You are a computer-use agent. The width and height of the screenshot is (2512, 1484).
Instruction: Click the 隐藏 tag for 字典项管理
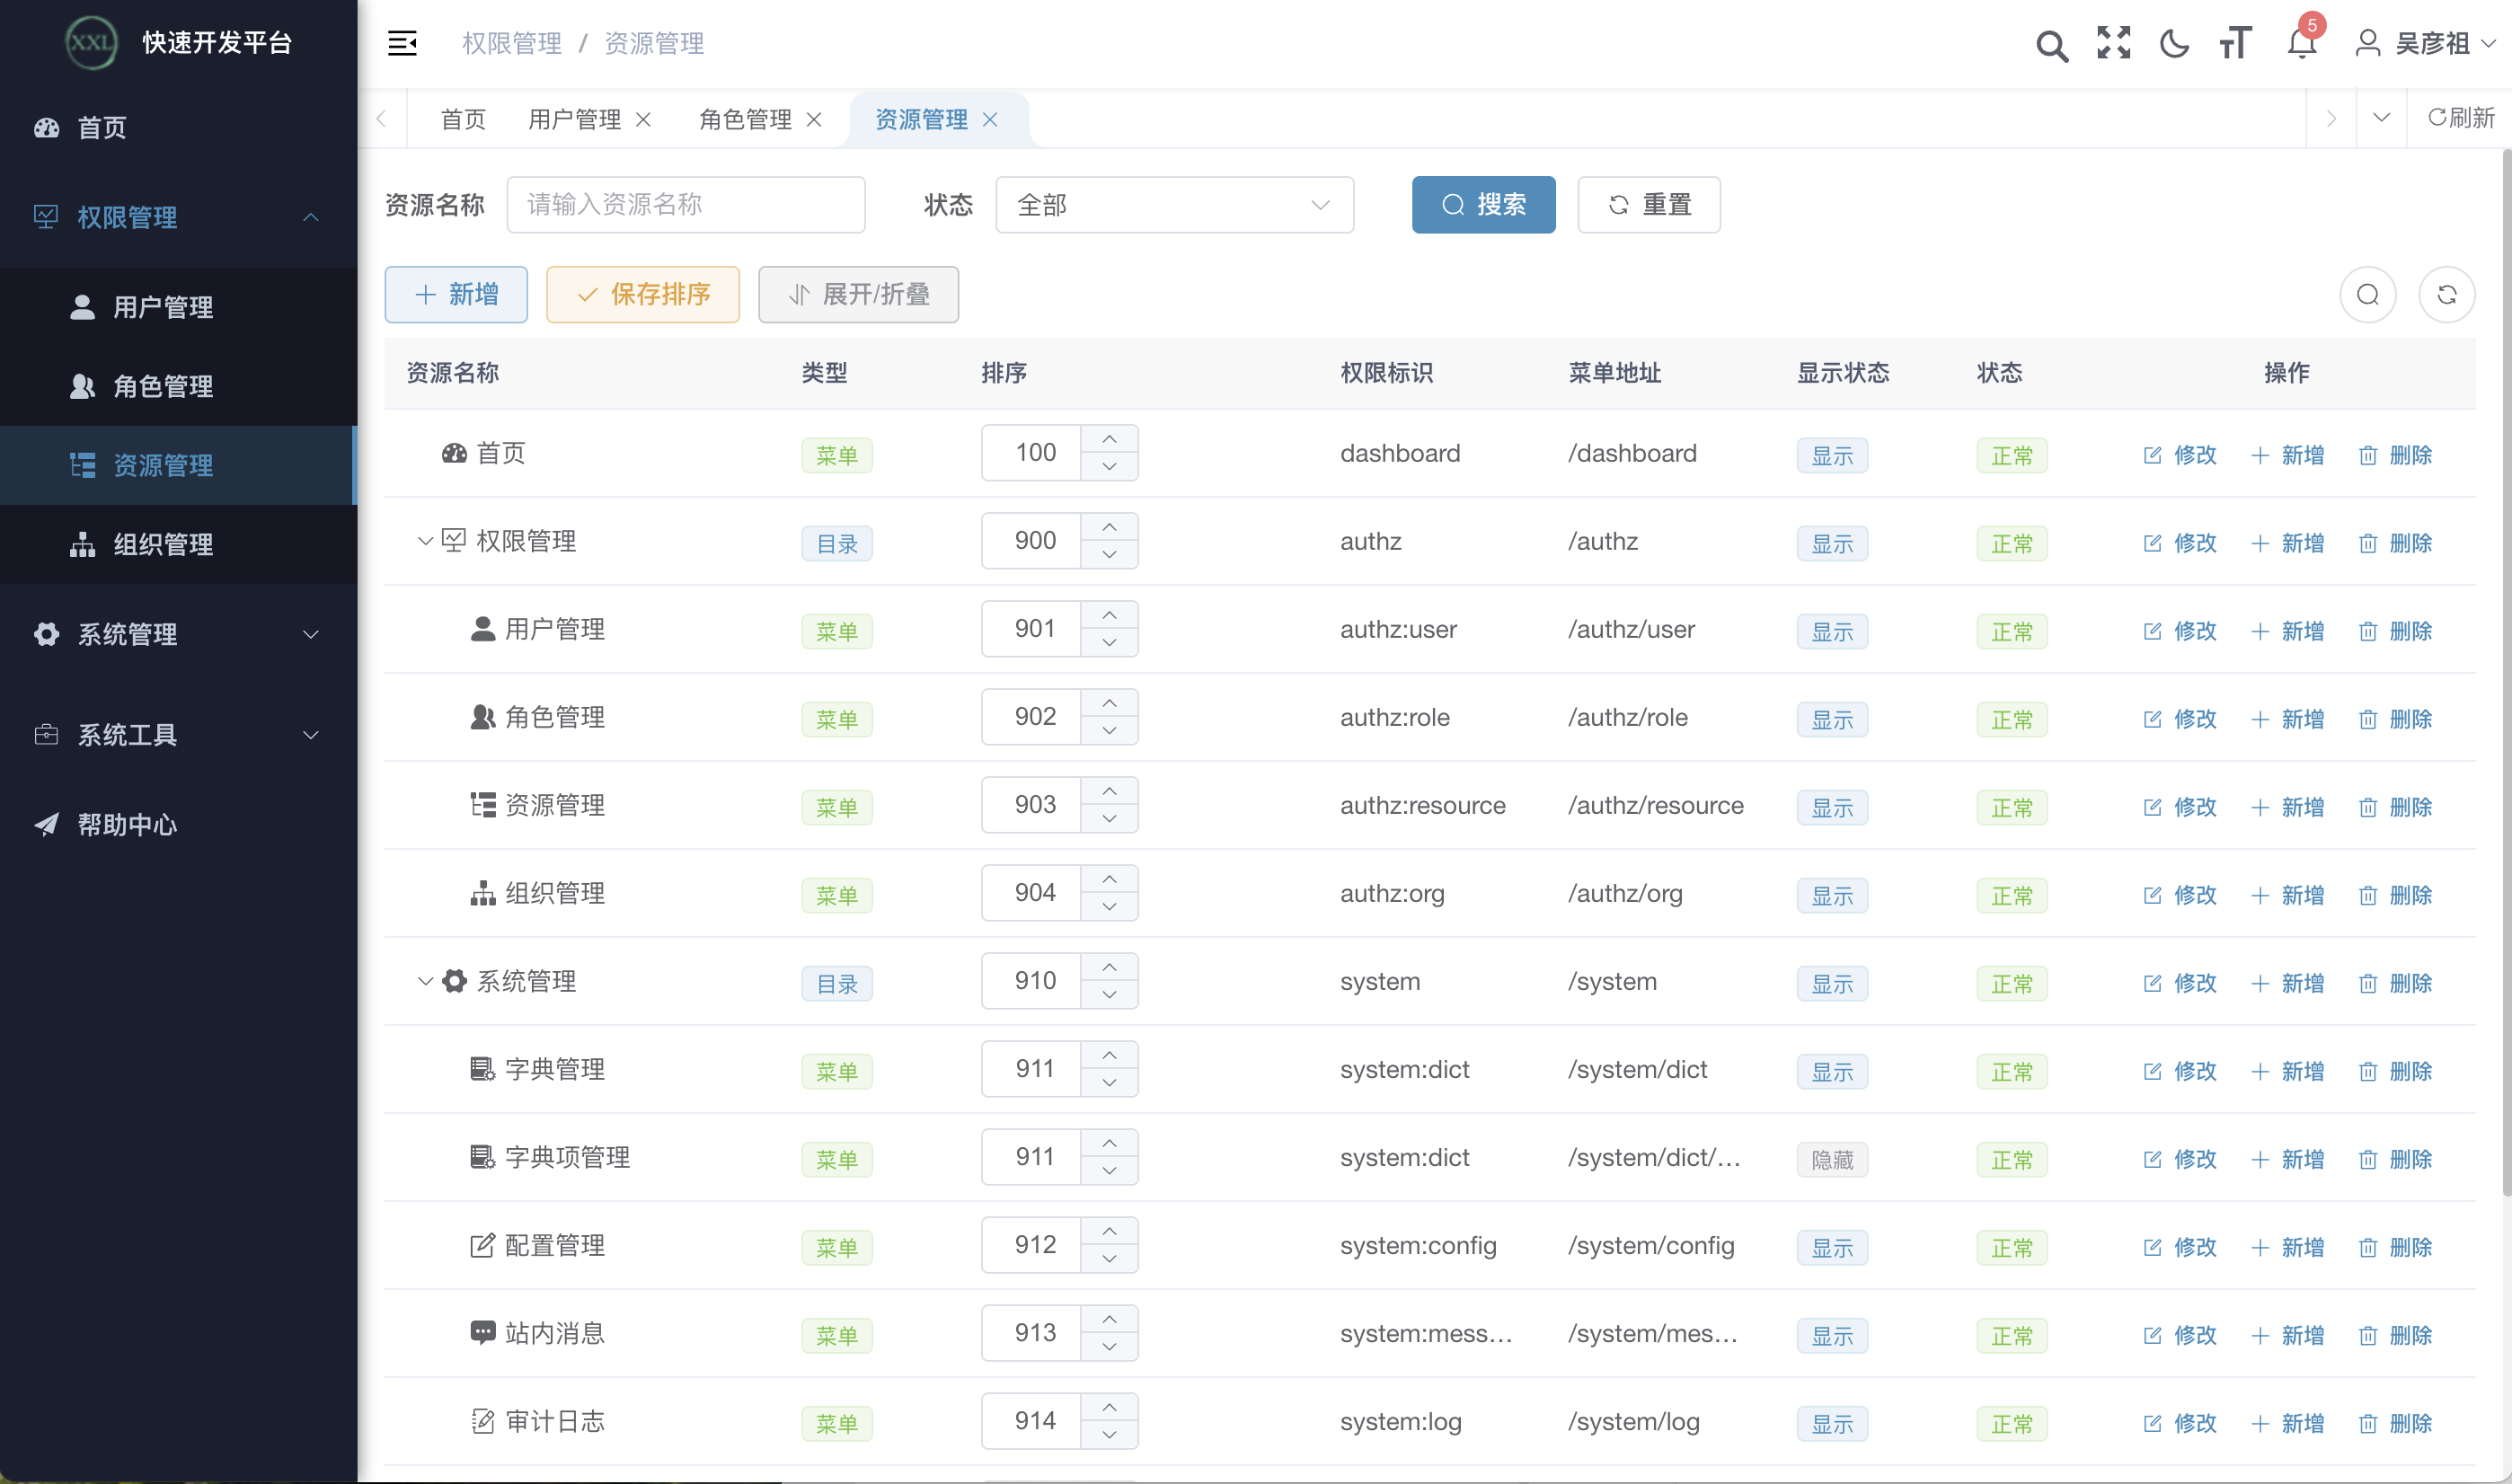(x=1832, y=1160)
